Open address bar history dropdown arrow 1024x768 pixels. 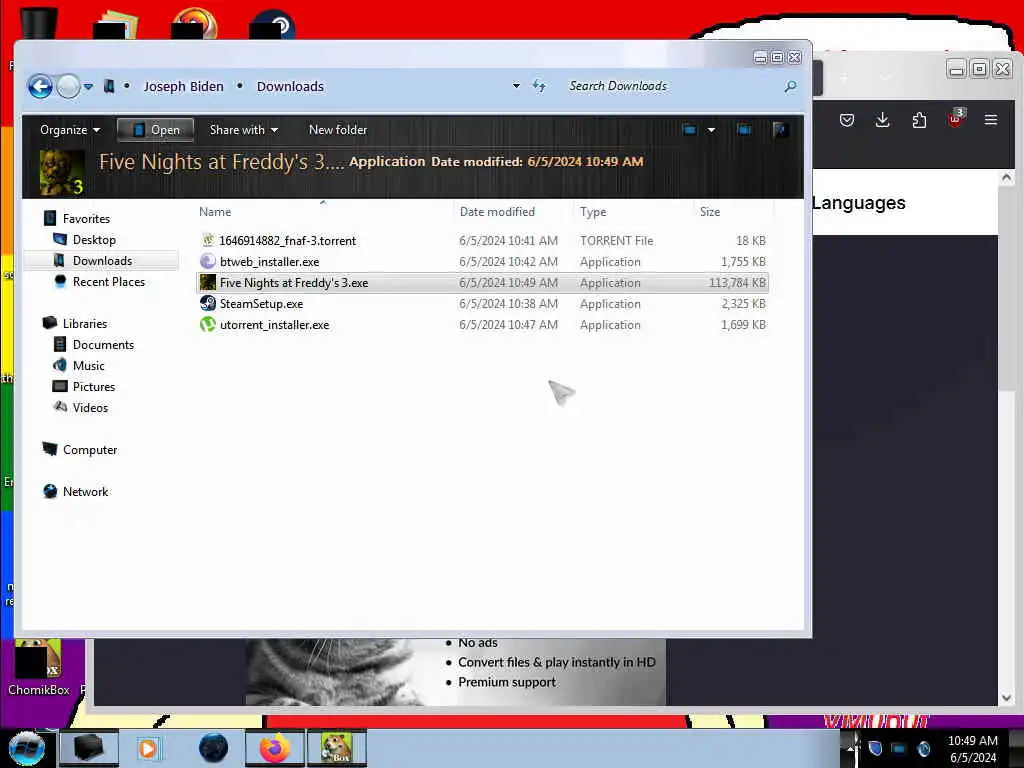(x=516, y=86)
